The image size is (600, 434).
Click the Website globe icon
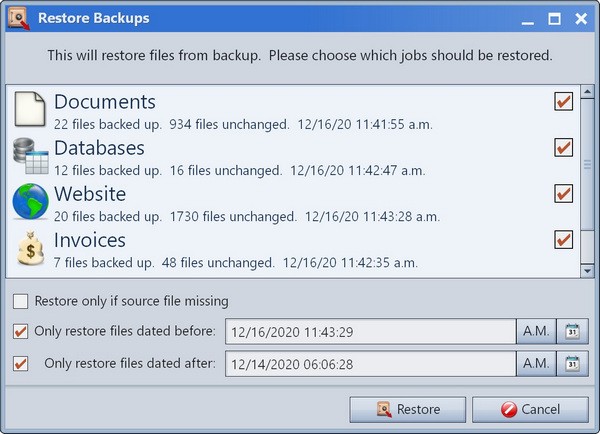coord(31,201)
